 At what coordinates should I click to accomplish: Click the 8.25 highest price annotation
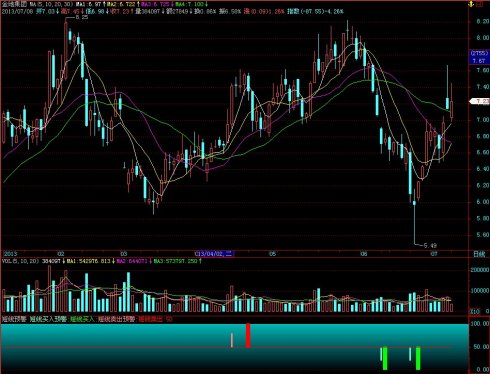[x=82, y=17]
